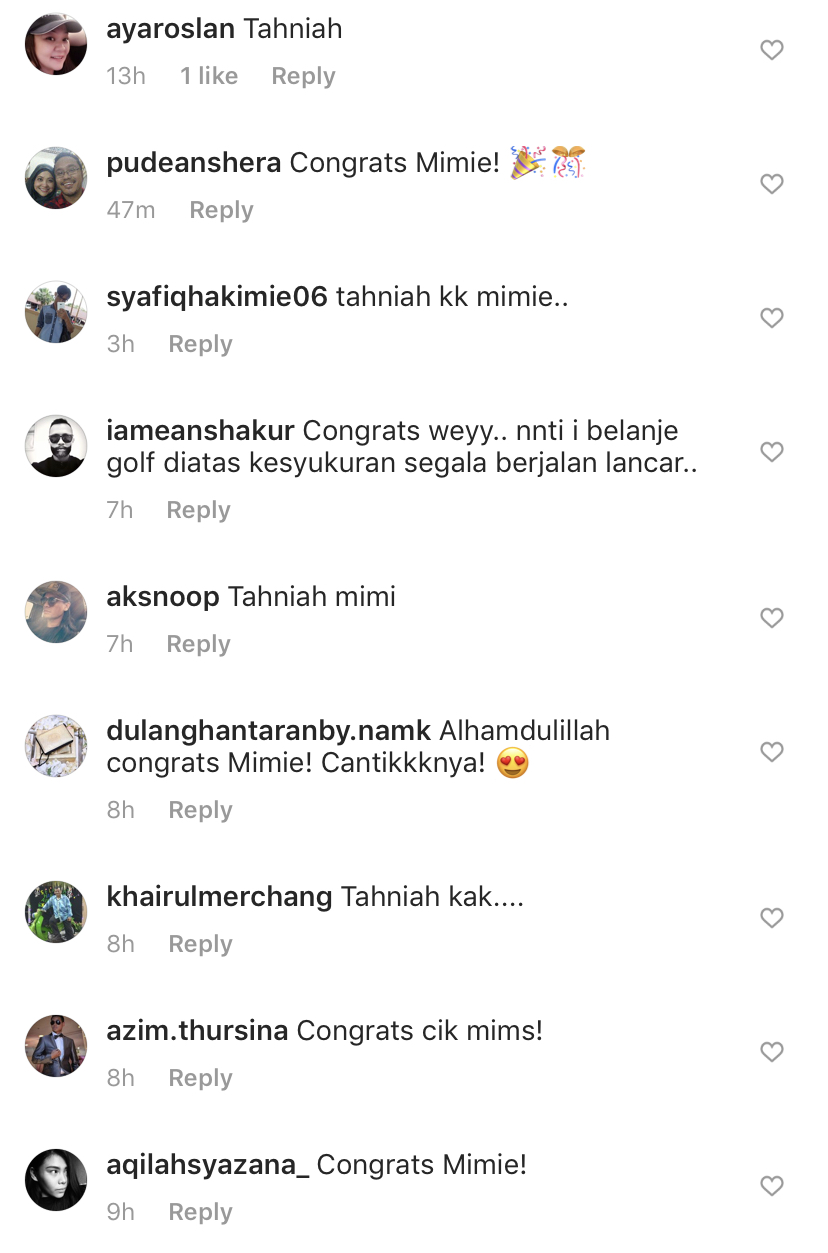The height and width of the screenshot is (1253, 828).
Task: Open dulanghantaranby.namk username link
Action: (x=269, y=731)
